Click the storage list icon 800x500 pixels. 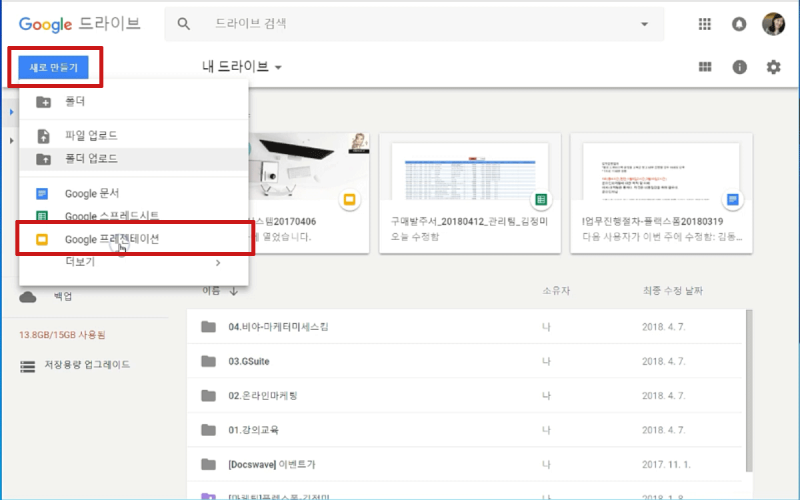[28, 366]
